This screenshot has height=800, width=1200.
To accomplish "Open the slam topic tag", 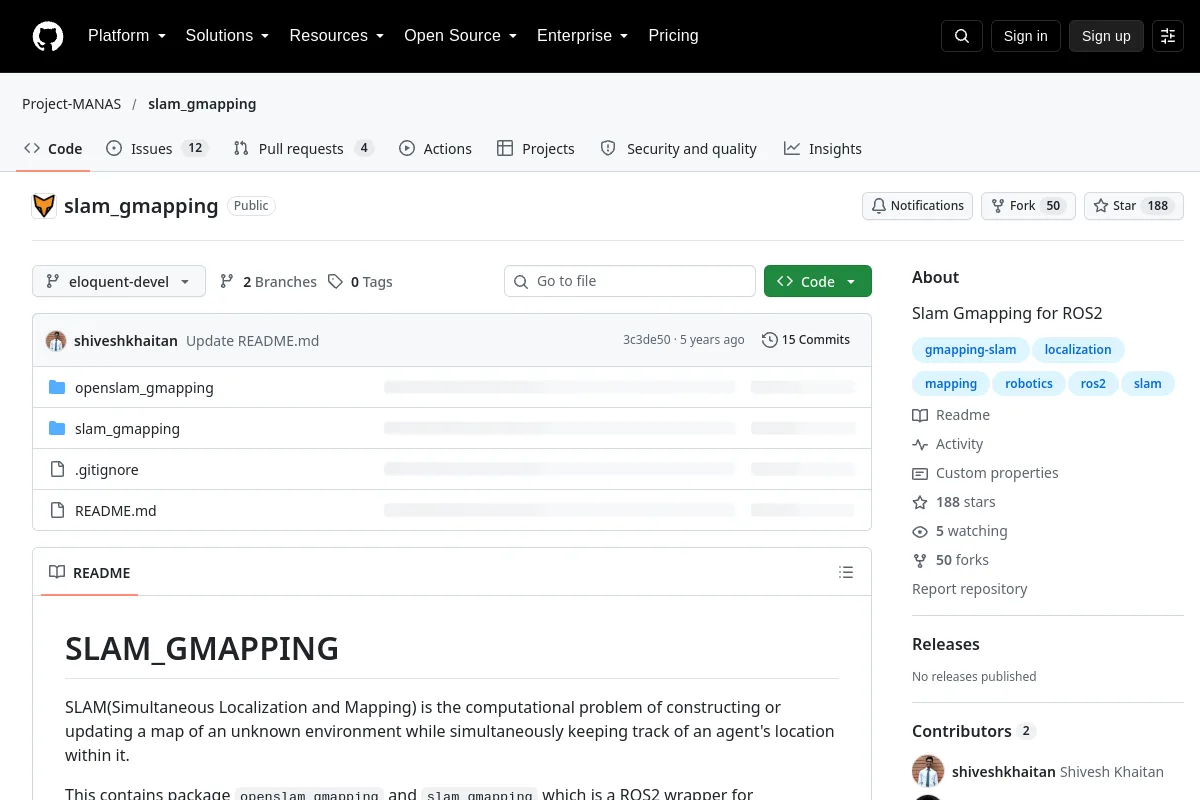I will click(1148, 384).
